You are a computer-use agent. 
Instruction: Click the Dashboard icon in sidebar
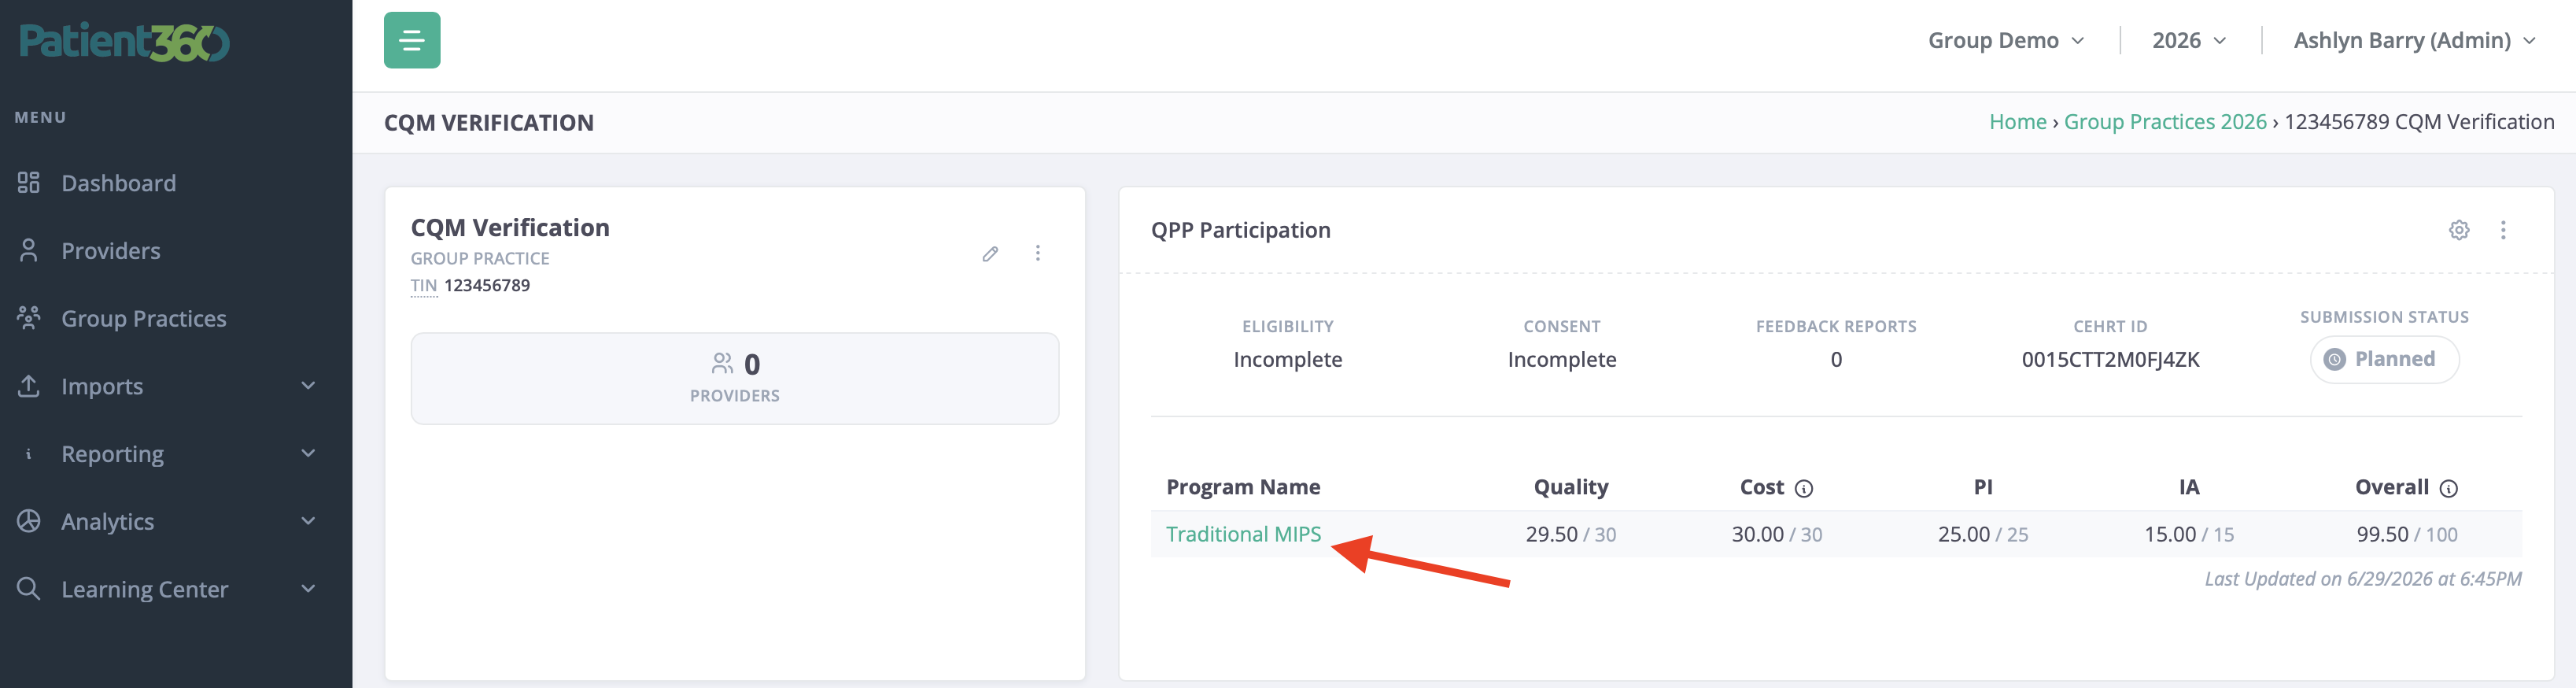[28, 182]
